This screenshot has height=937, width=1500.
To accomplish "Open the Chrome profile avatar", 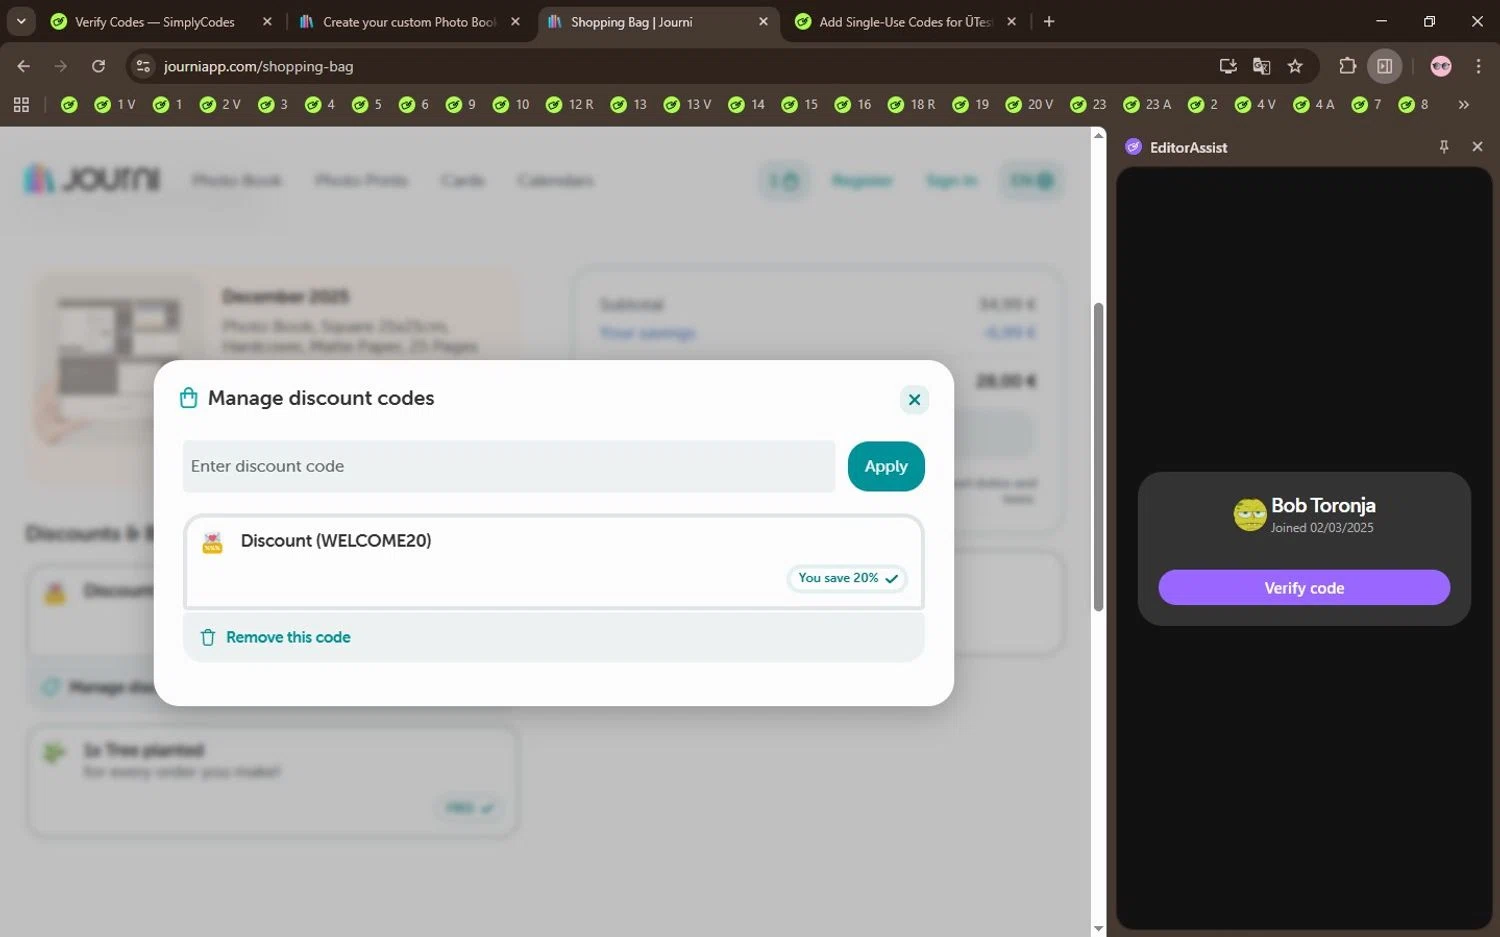I will 1441,66.
